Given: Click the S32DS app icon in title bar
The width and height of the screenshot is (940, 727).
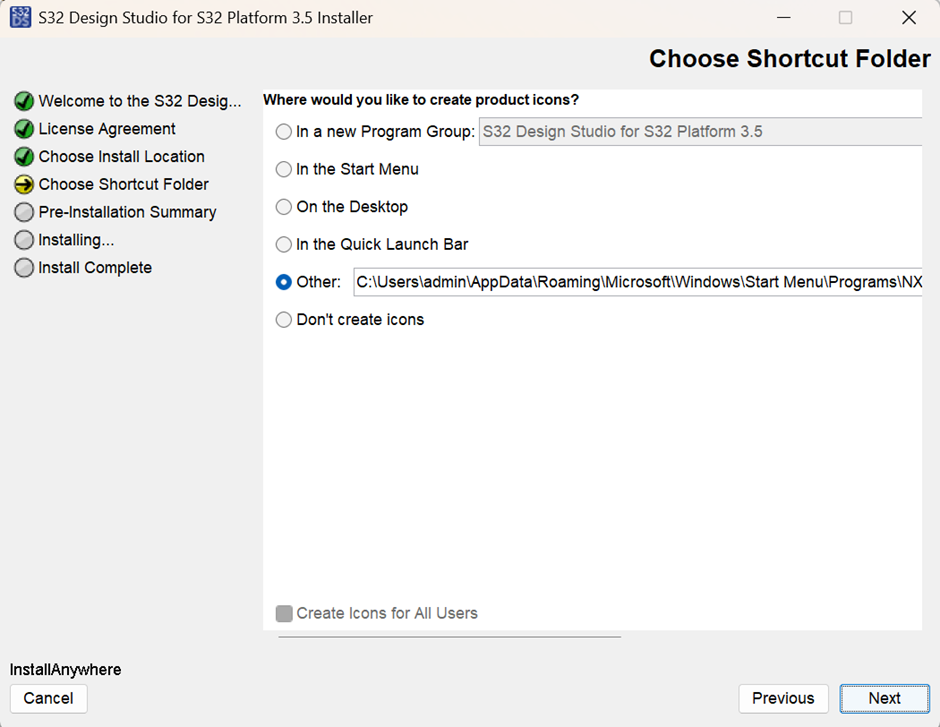Looking at the screenshot, I should [20, 17].
